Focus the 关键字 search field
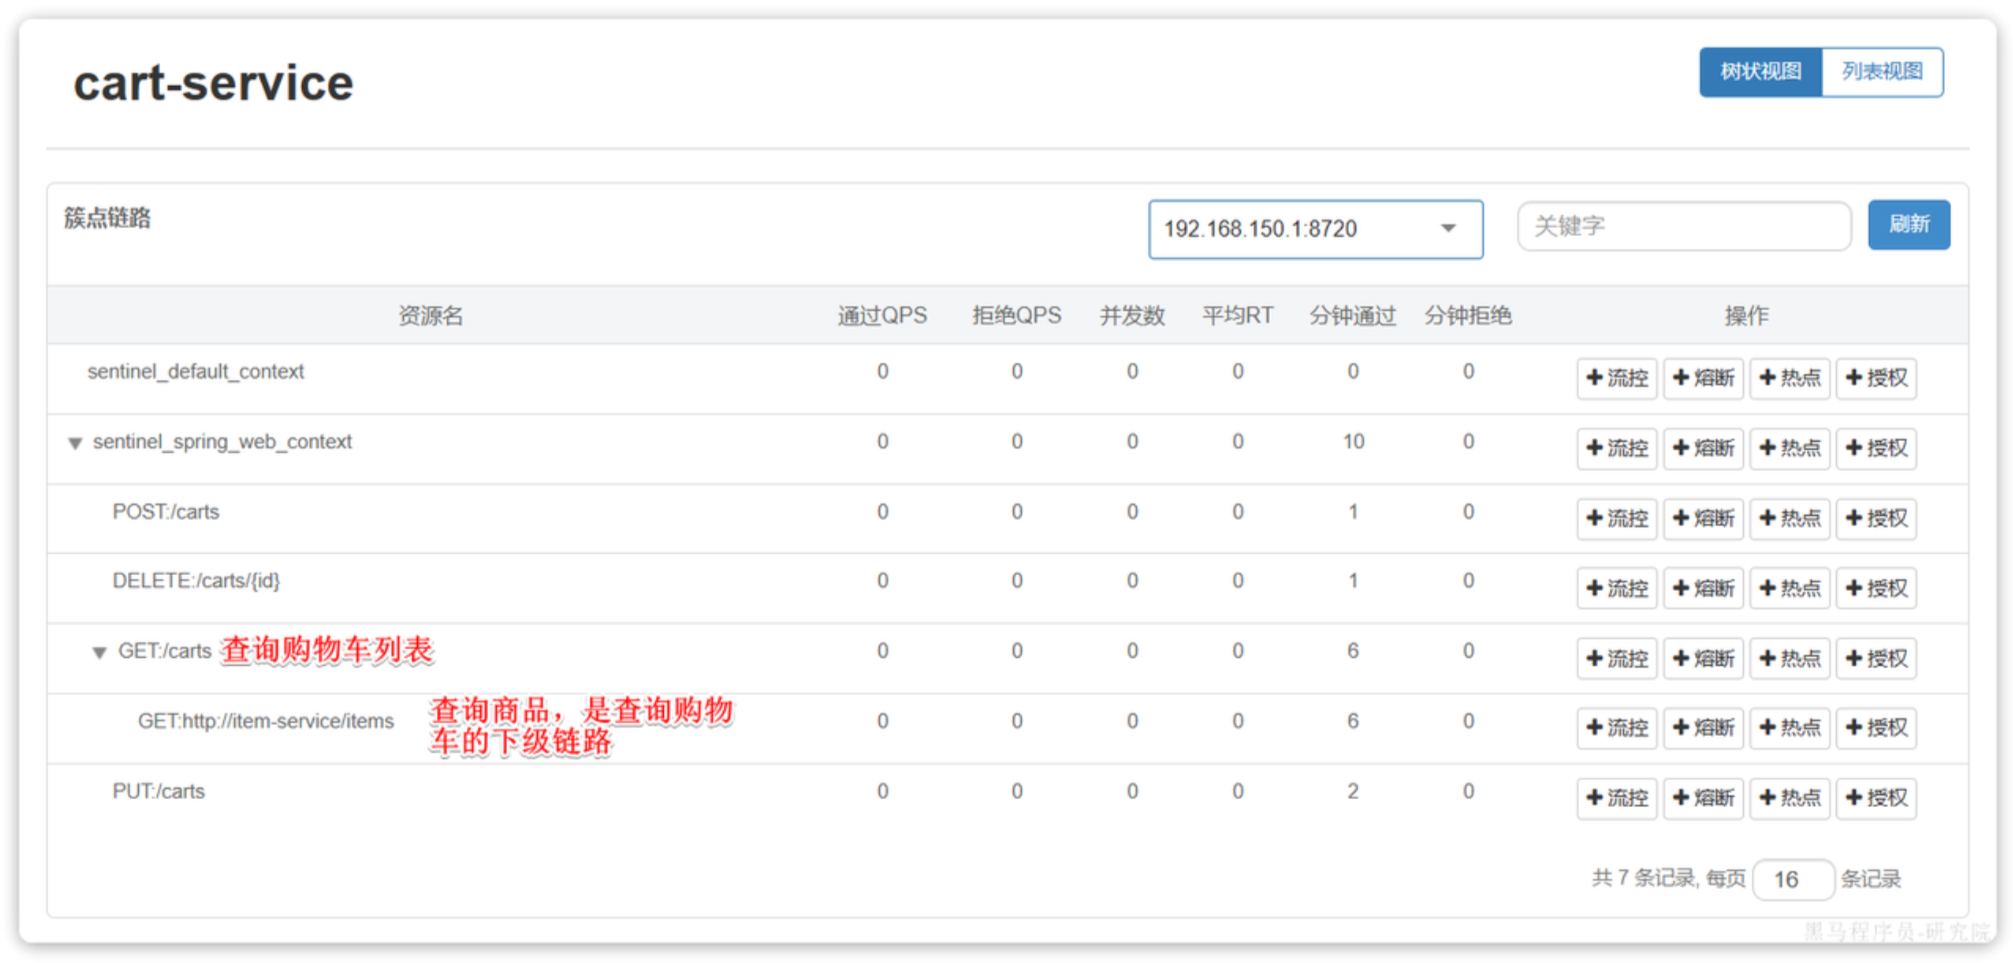This screenshot has height=963, width=2013. [1684, 226]
